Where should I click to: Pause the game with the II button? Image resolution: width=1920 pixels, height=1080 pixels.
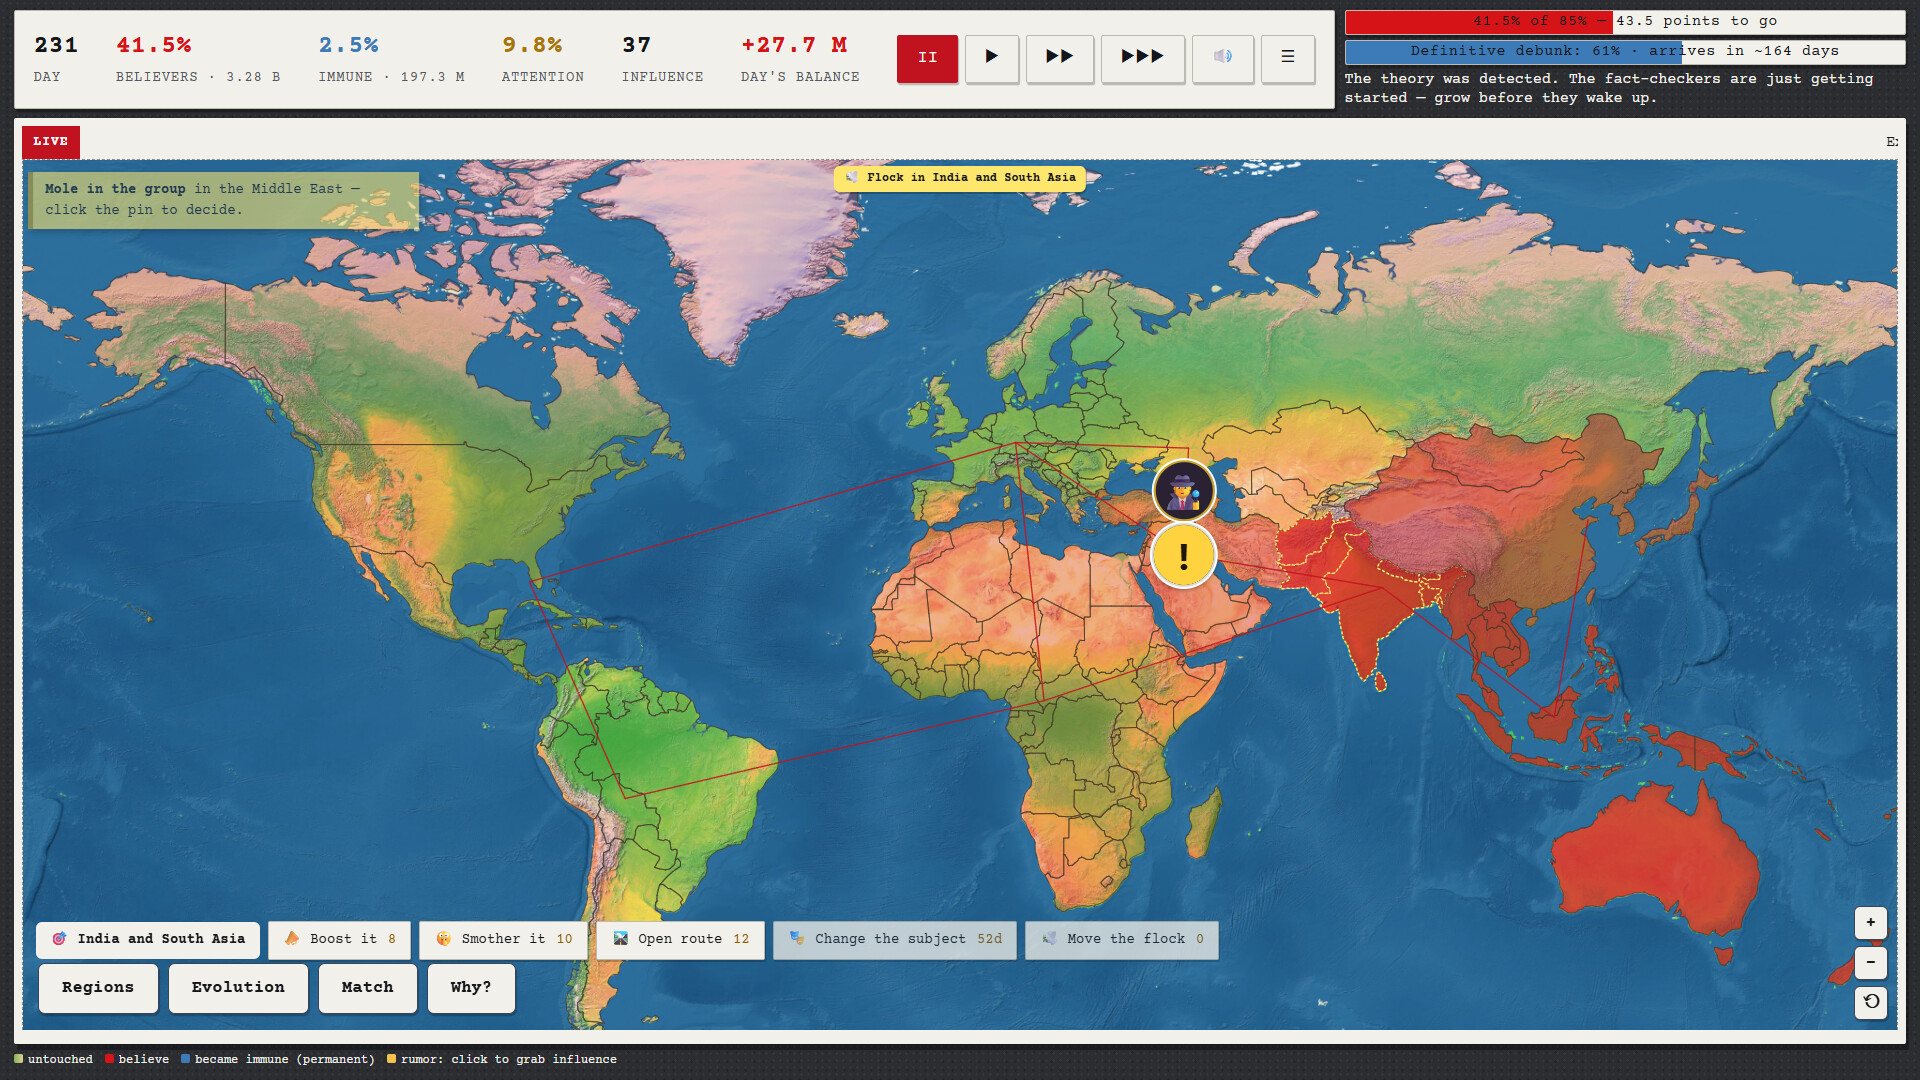click(x=927, y=58)
